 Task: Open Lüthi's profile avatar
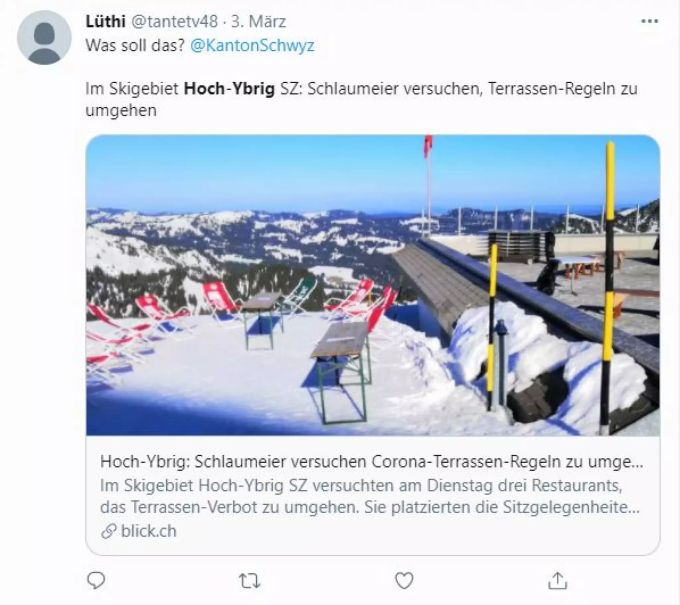(44, 38)
